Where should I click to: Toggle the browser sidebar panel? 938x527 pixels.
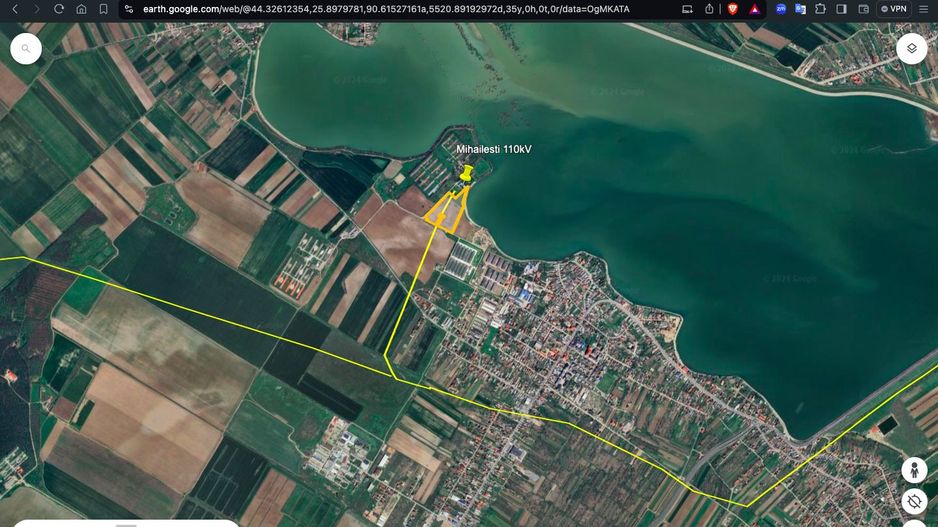point(841,9)
